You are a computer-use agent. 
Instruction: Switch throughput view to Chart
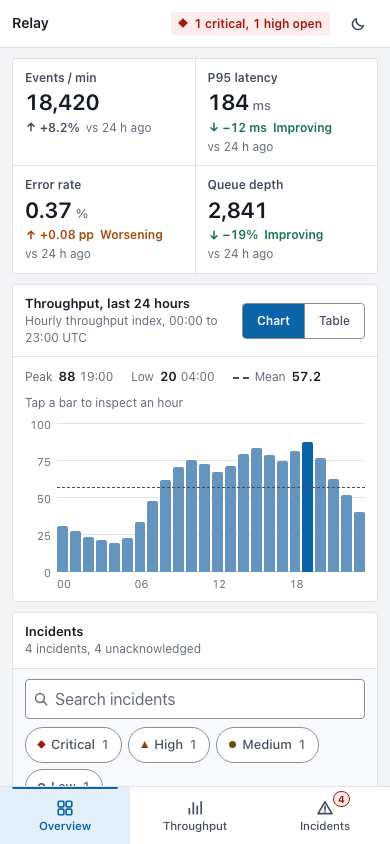pos(273,321)
